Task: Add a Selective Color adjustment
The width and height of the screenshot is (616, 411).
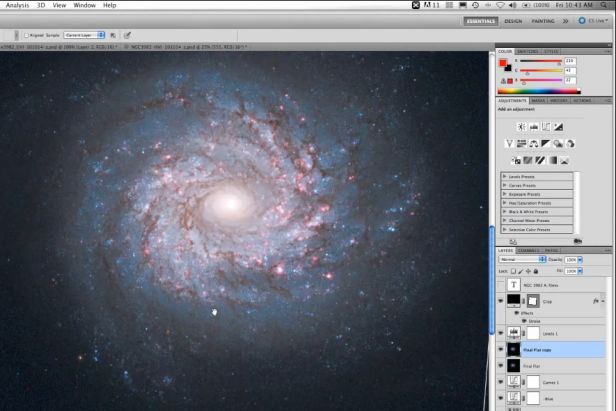Action: [565, 160]
